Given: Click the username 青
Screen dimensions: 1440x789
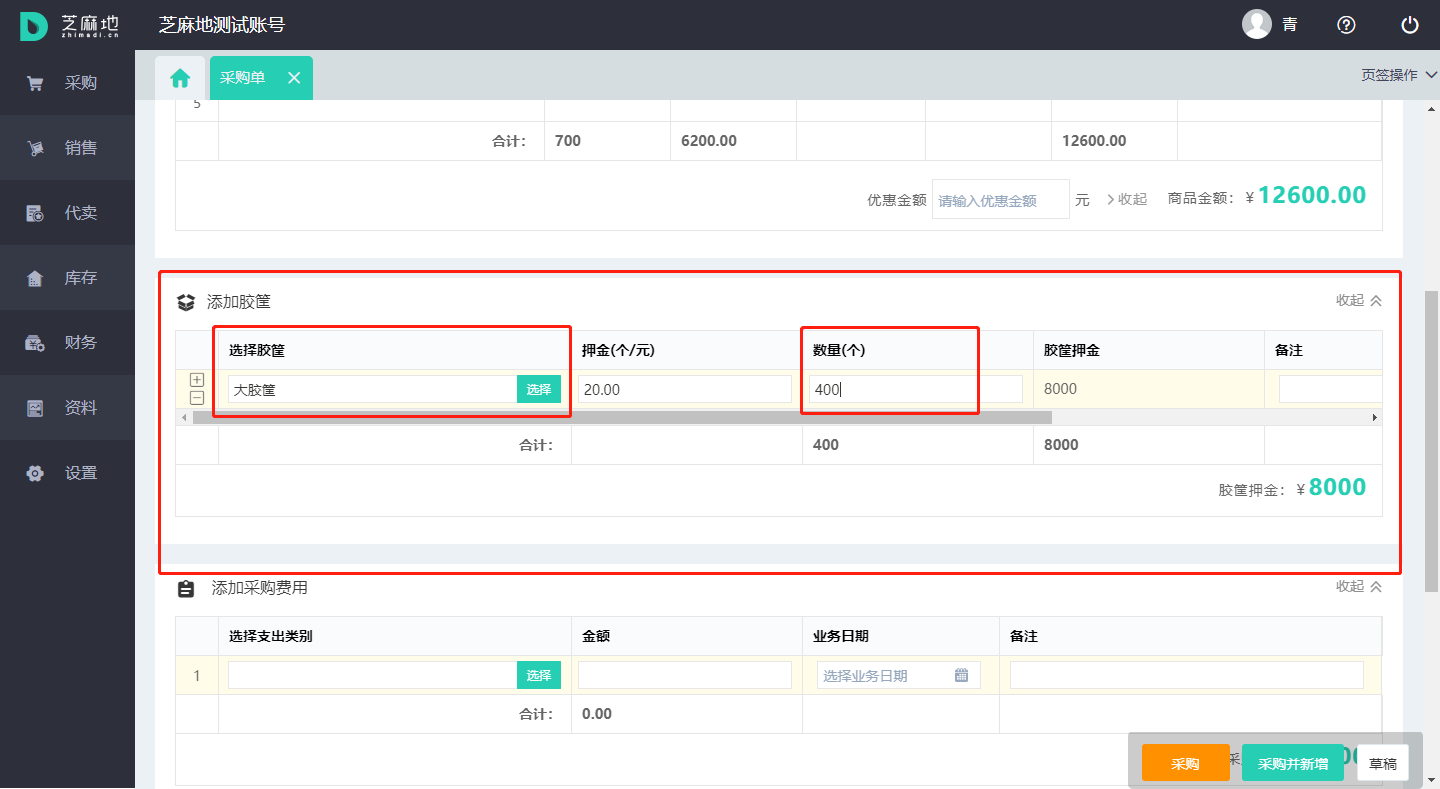Looking at the screenshot, I should coord(1290,25).
